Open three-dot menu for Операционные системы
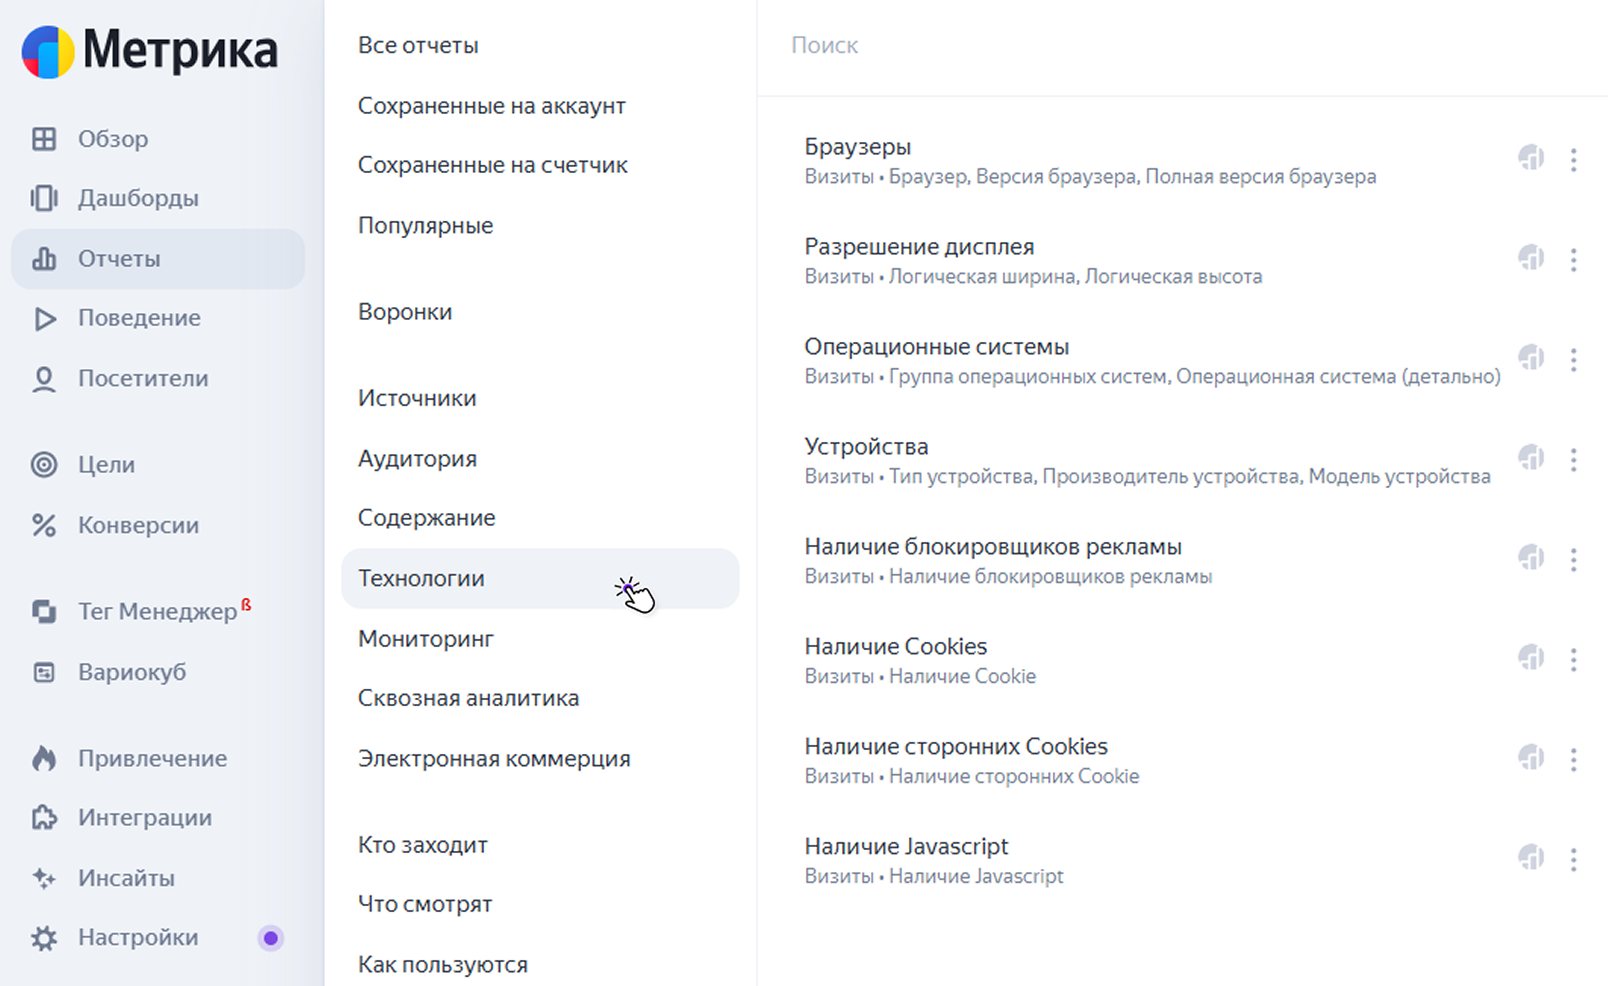Image resolution: width=1608 pixels, height=986 pixels. [x=1573, y=360]
